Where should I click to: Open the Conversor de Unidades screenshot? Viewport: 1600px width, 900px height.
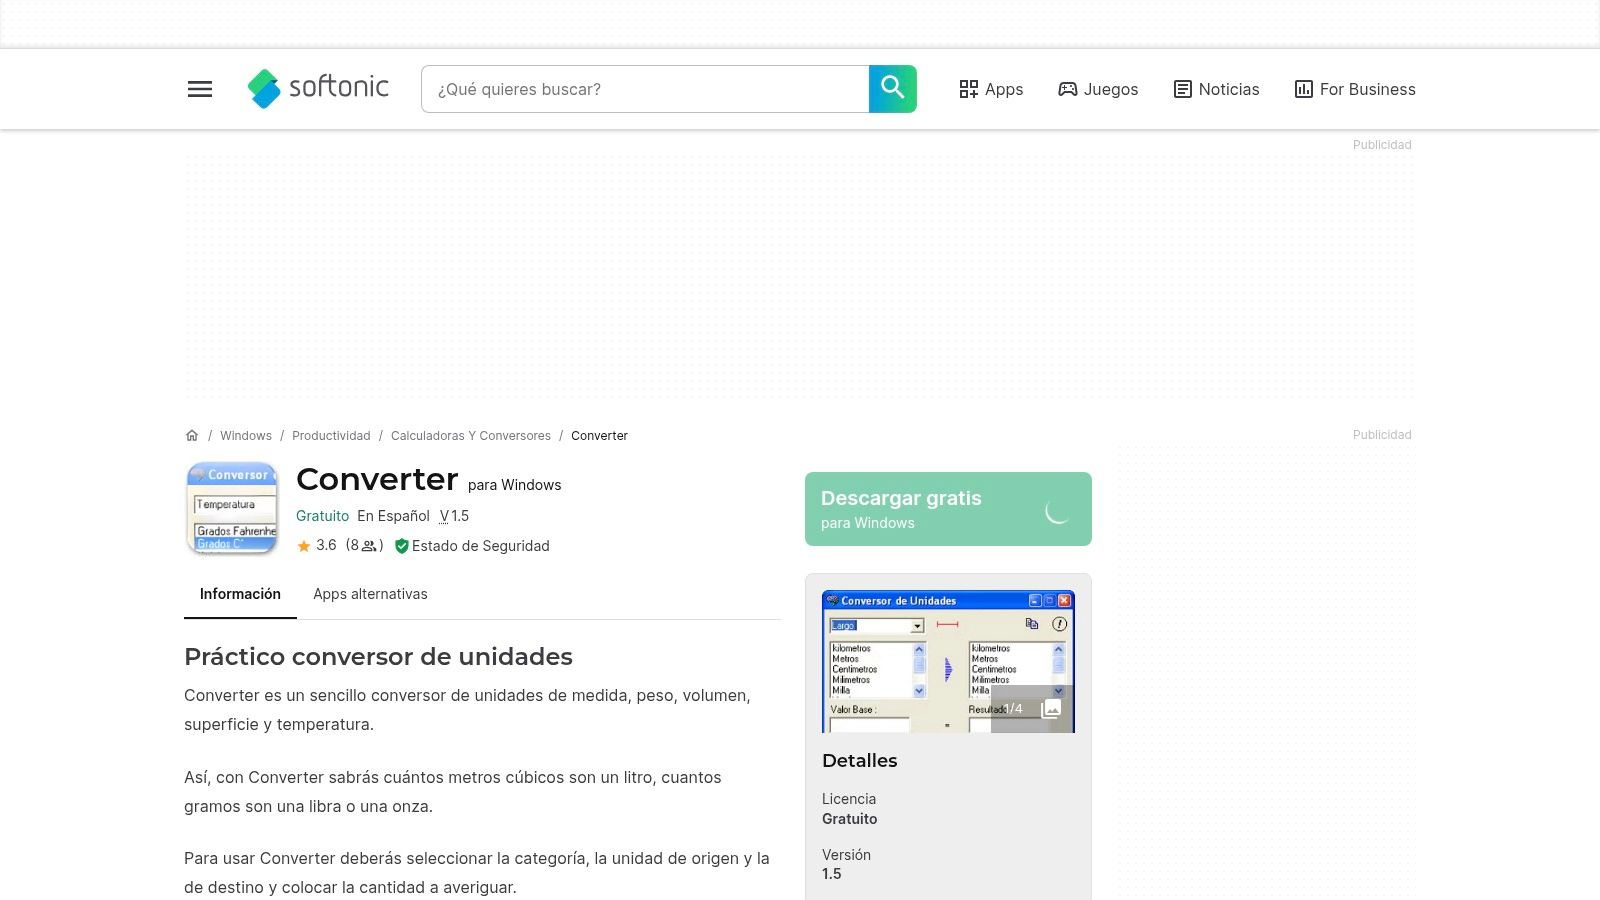(948, 661)
